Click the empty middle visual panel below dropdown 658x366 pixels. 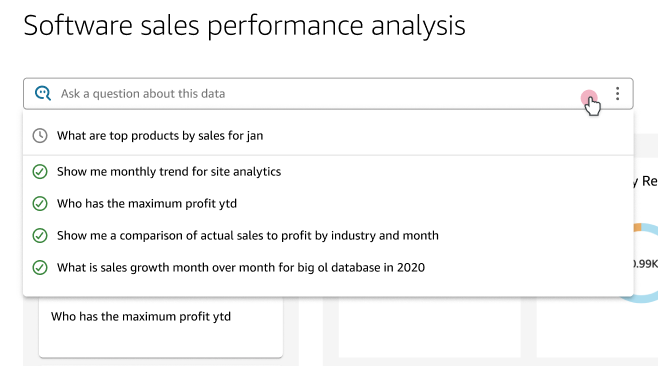[430, 327]
